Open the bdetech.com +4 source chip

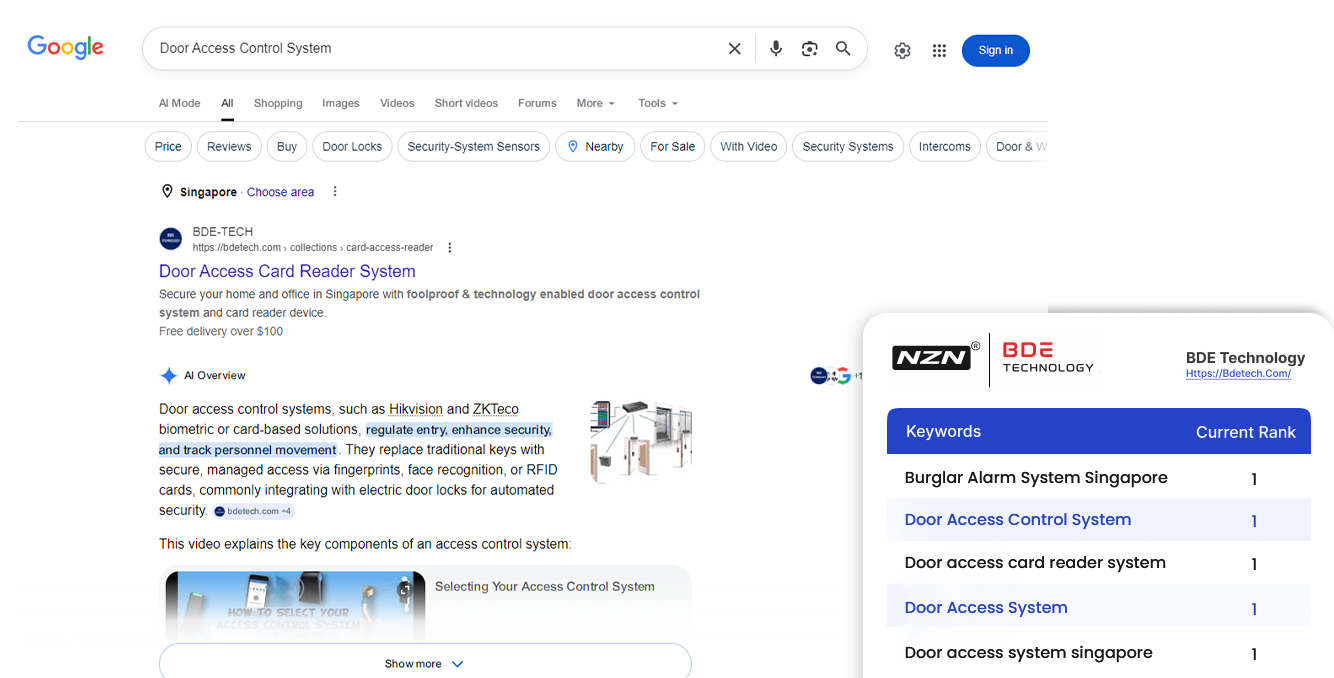pos(254,511)
